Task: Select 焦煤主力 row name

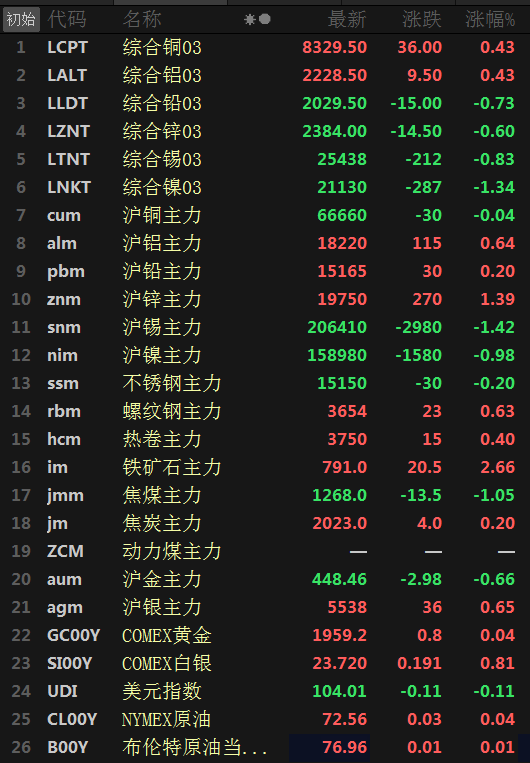Action: [x=162, y=495]
